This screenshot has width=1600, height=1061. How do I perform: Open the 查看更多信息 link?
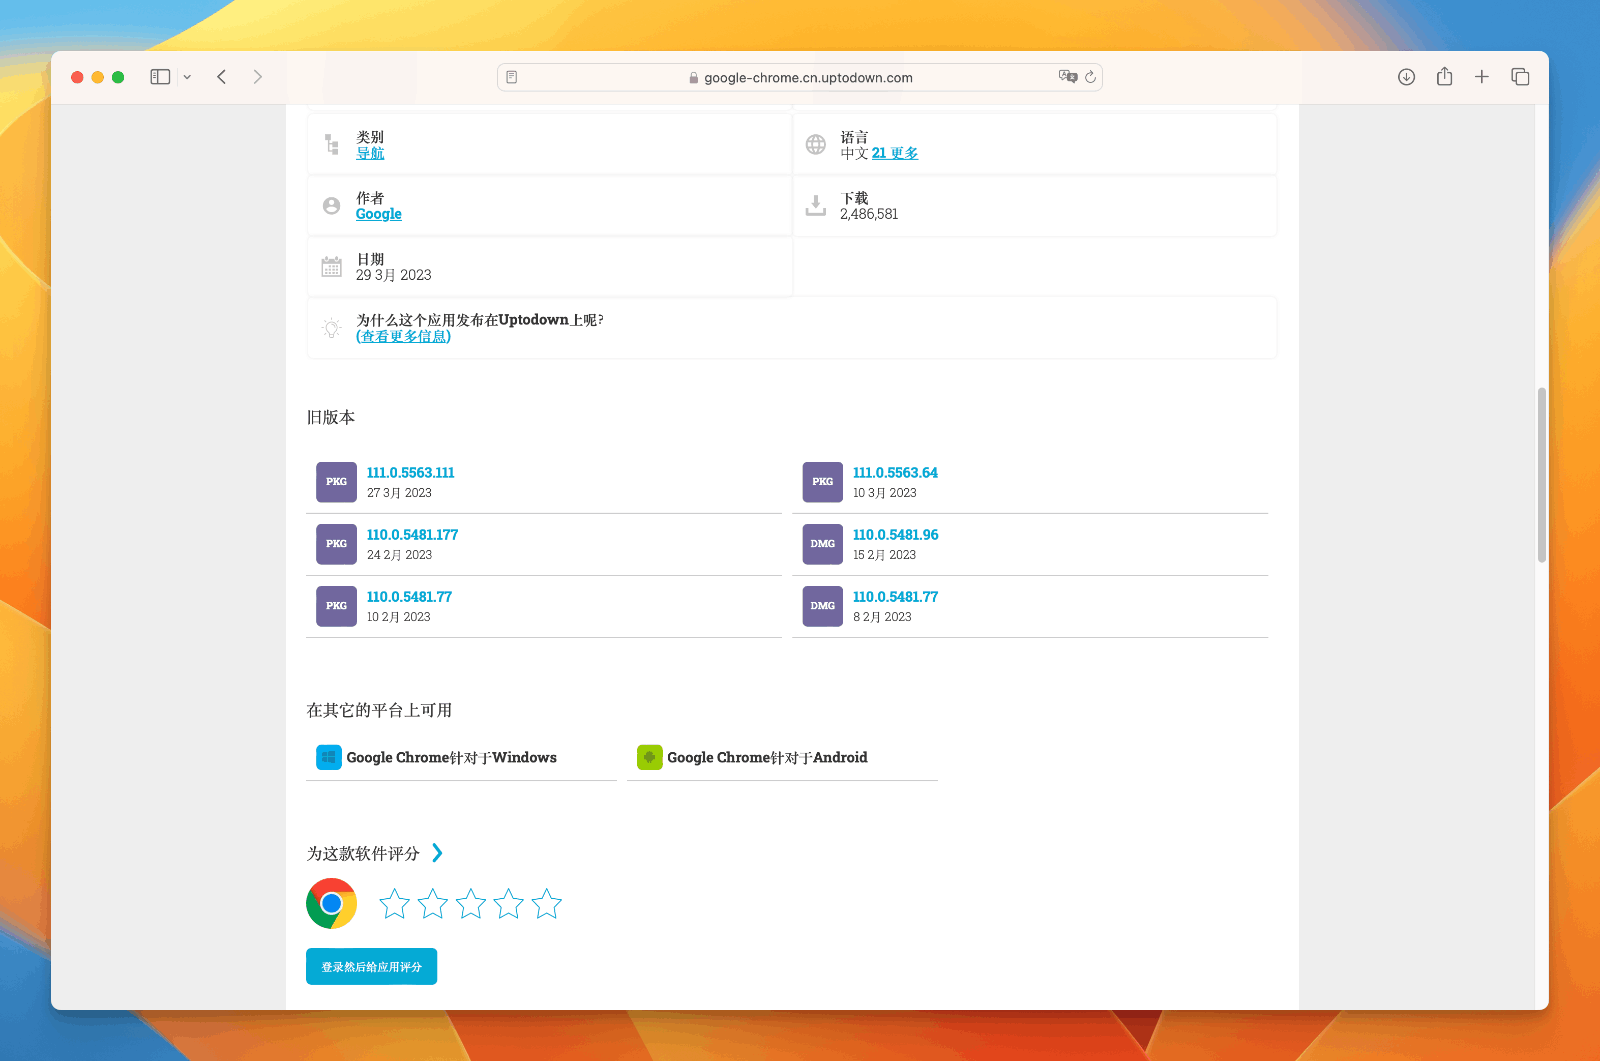click(404, 336)
